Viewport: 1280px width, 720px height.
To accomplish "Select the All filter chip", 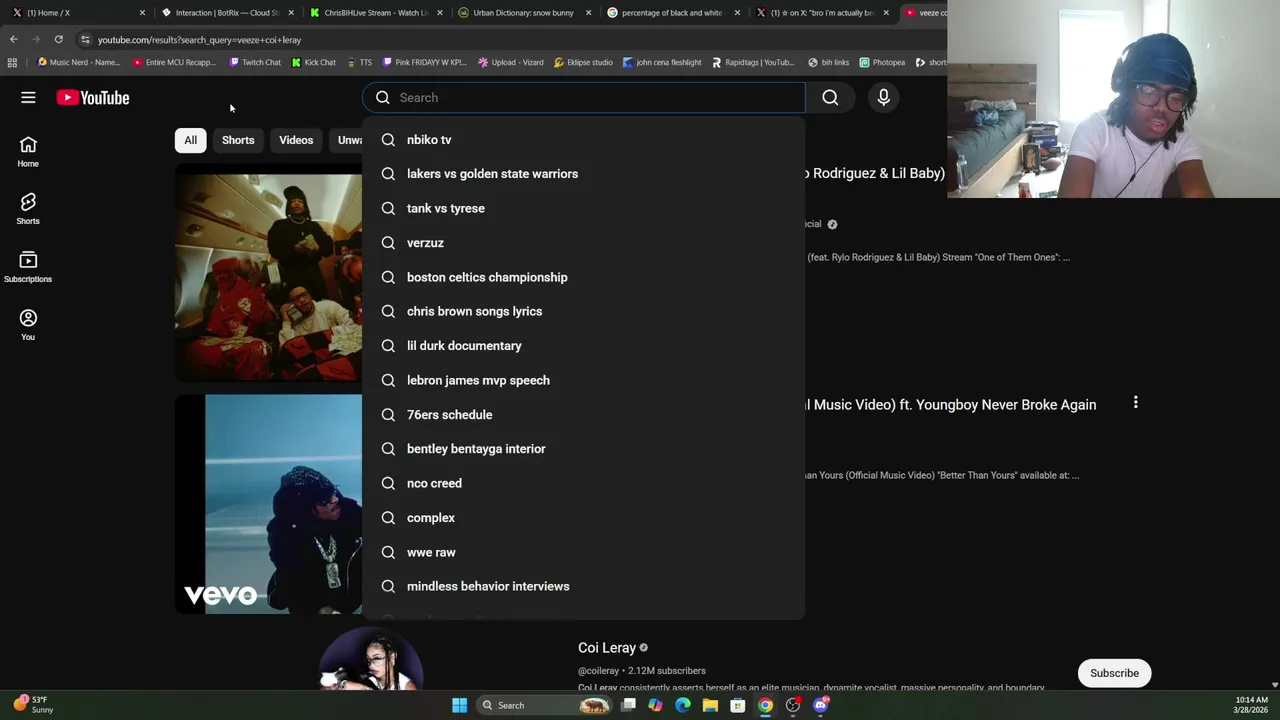I will tap(190, 140).
